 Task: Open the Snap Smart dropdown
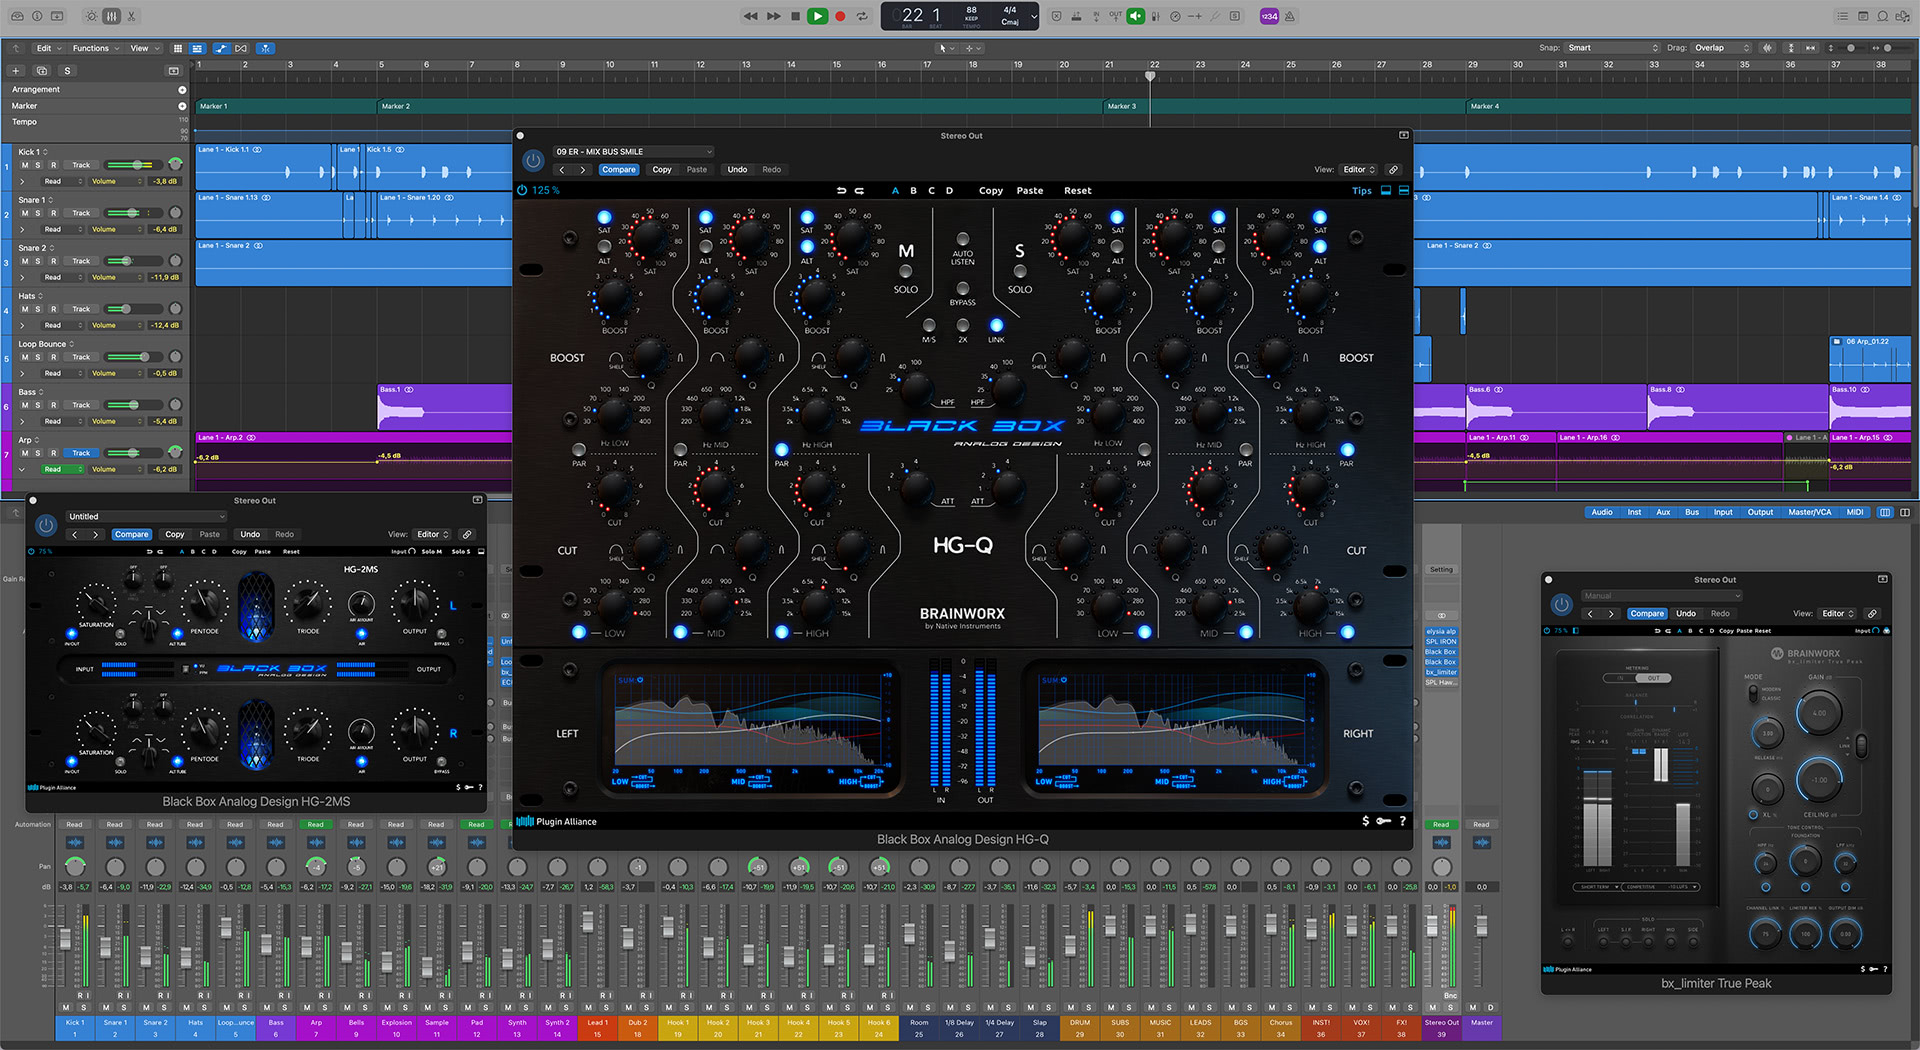tap(1613, 48)
